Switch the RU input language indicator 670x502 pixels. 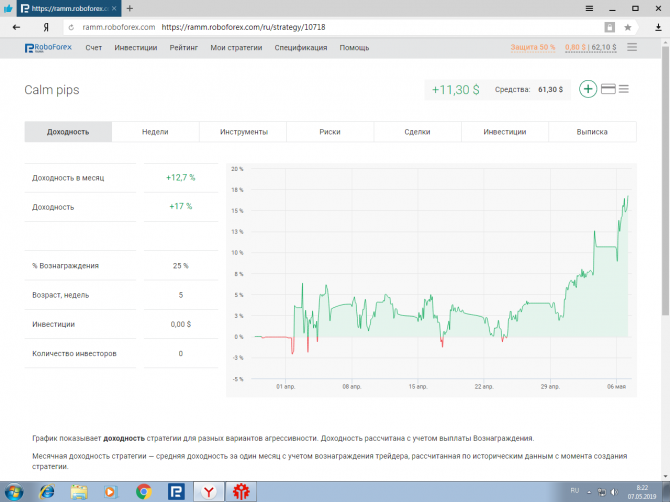[x=575, y=490]
